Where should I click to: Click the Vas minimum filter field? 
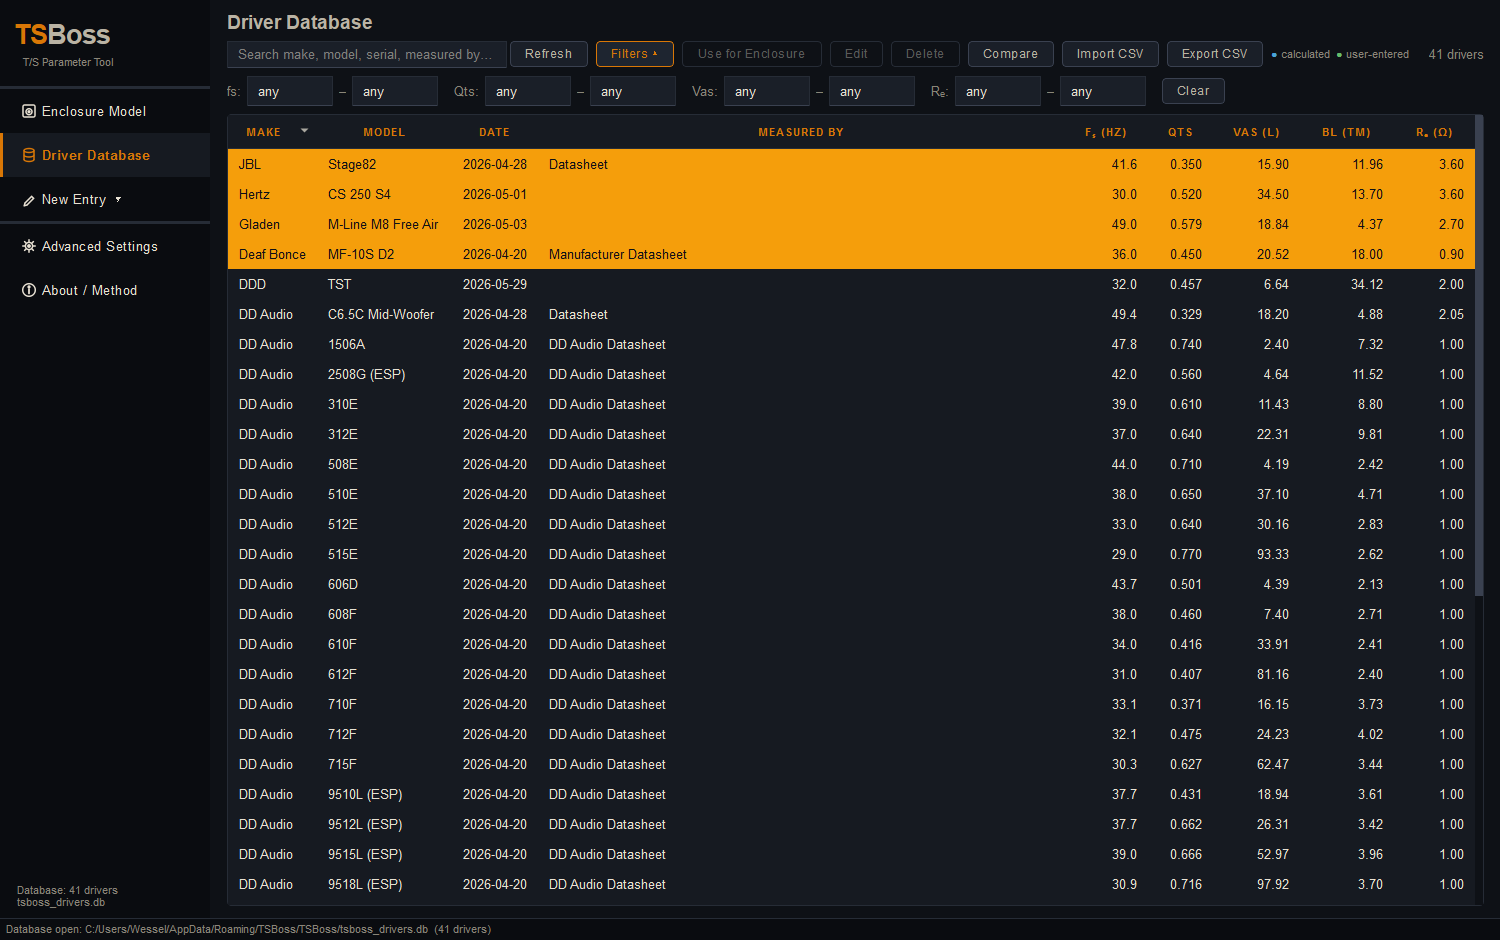click(x=767, y=91)
